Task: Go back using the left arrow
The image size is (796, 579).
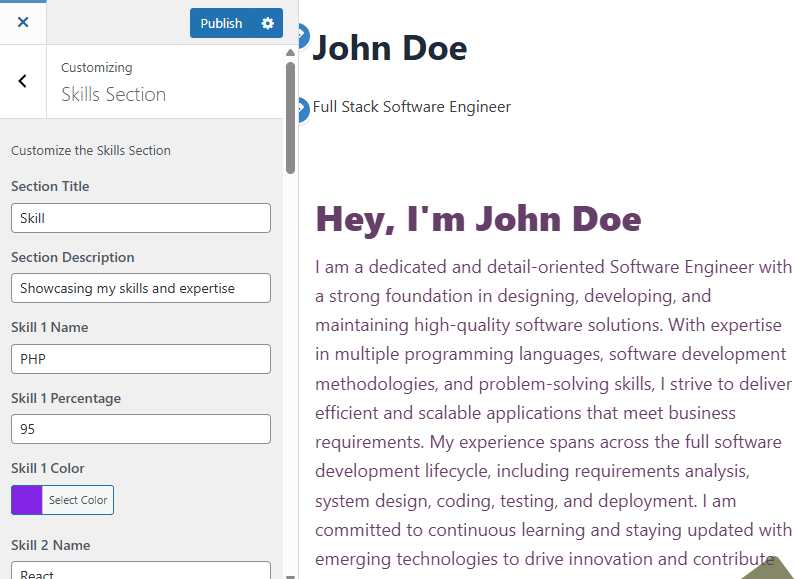Action: coord(23,81)
